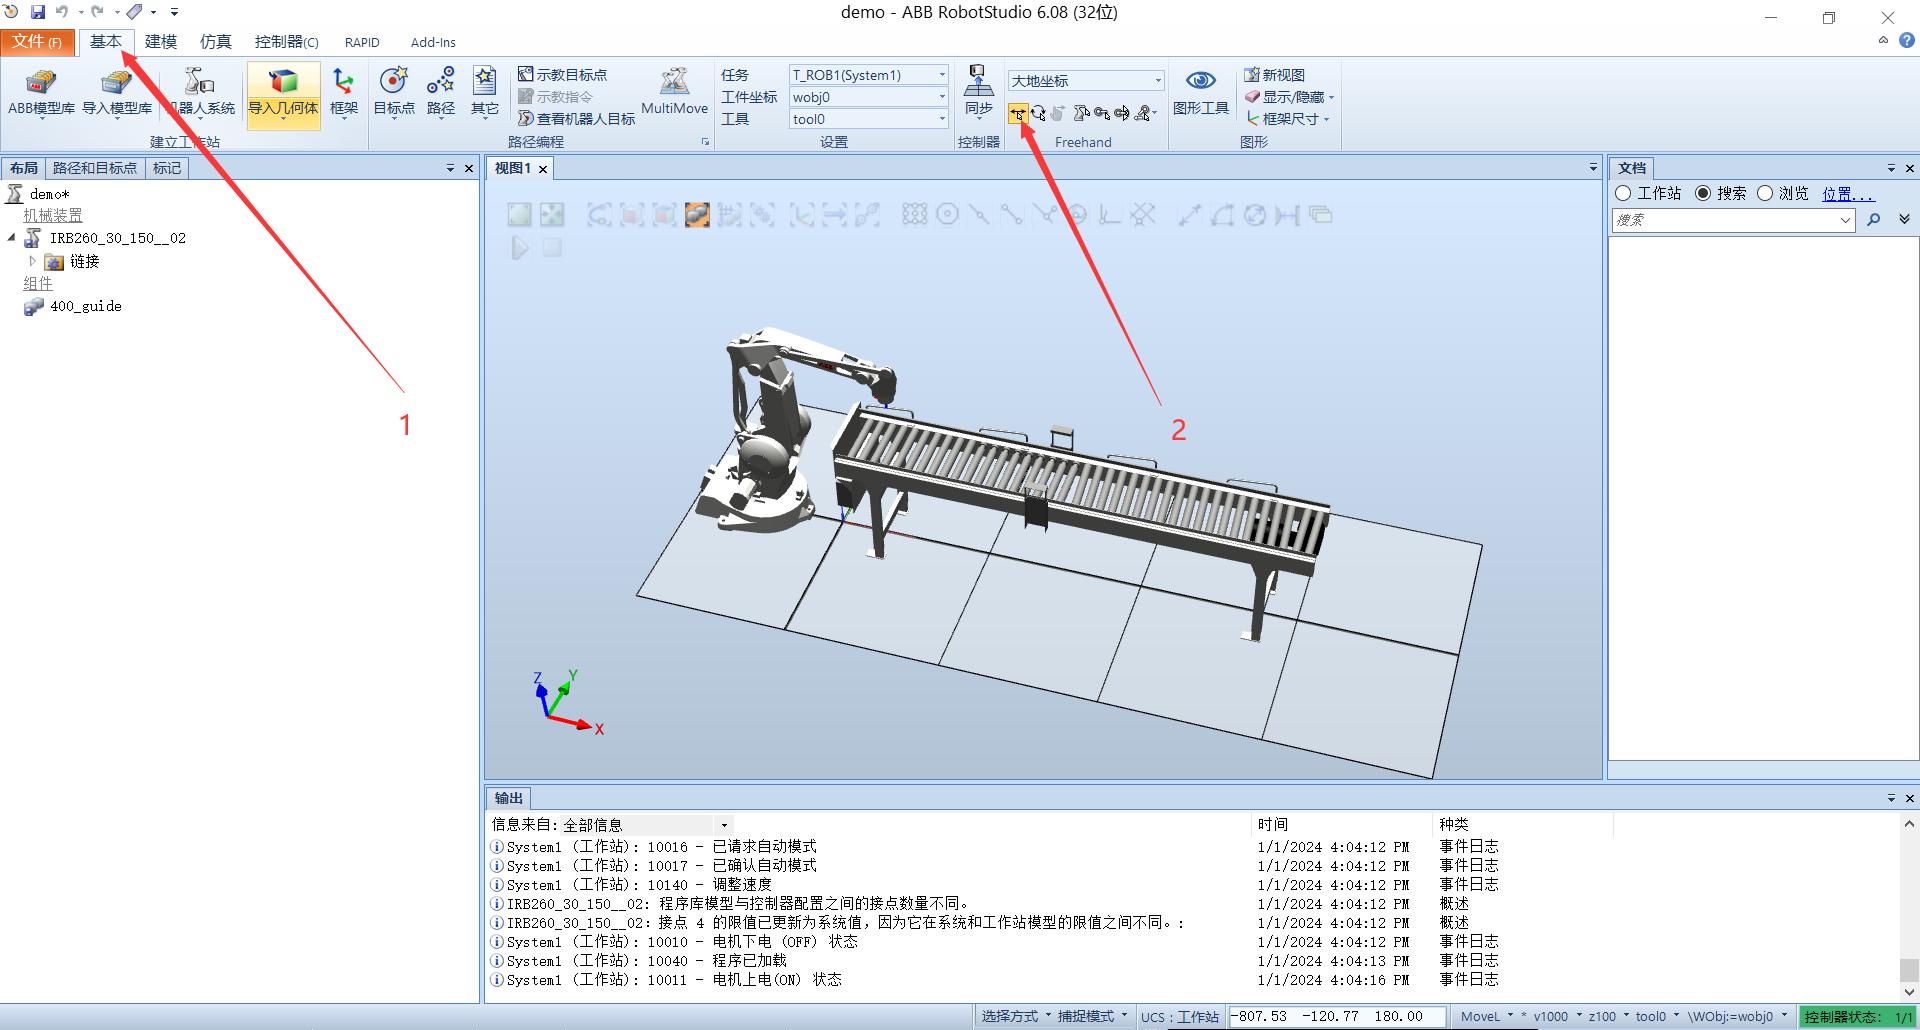Open the RobotStudio help icon
Screen dimensions: 1920x1030
(x=1907, y=41)
